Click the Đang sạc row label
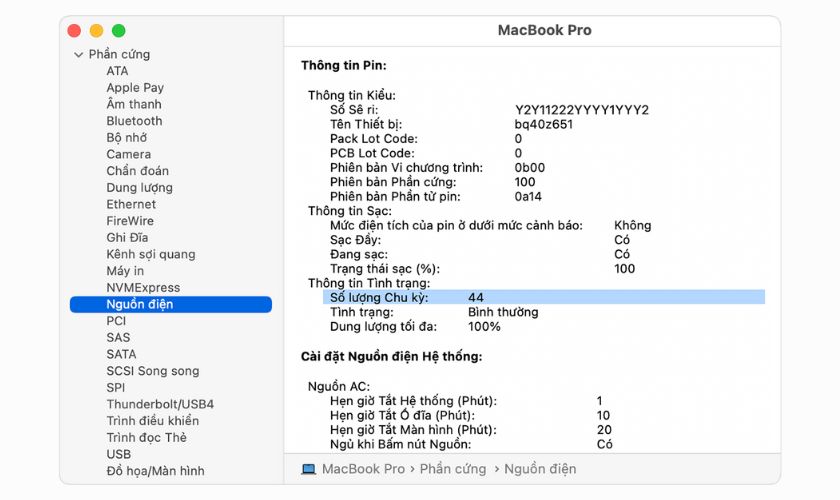This screenshot has height=500, width=840. click(359, 255)
